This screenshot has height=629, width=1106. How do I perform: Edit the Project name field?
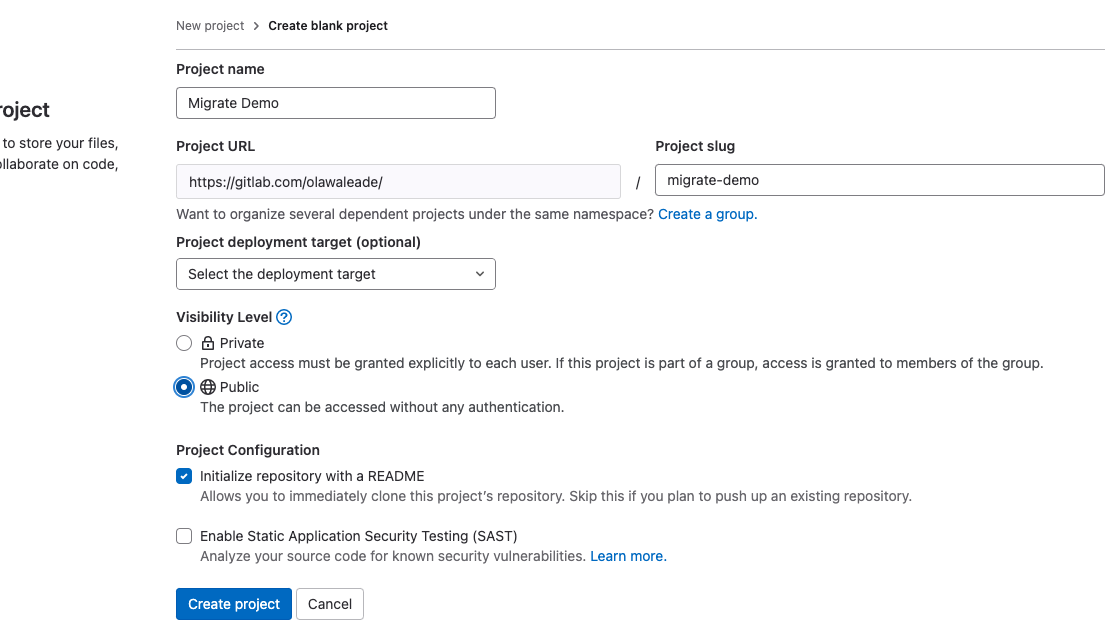pyautogui.click(x=335, y=103)
